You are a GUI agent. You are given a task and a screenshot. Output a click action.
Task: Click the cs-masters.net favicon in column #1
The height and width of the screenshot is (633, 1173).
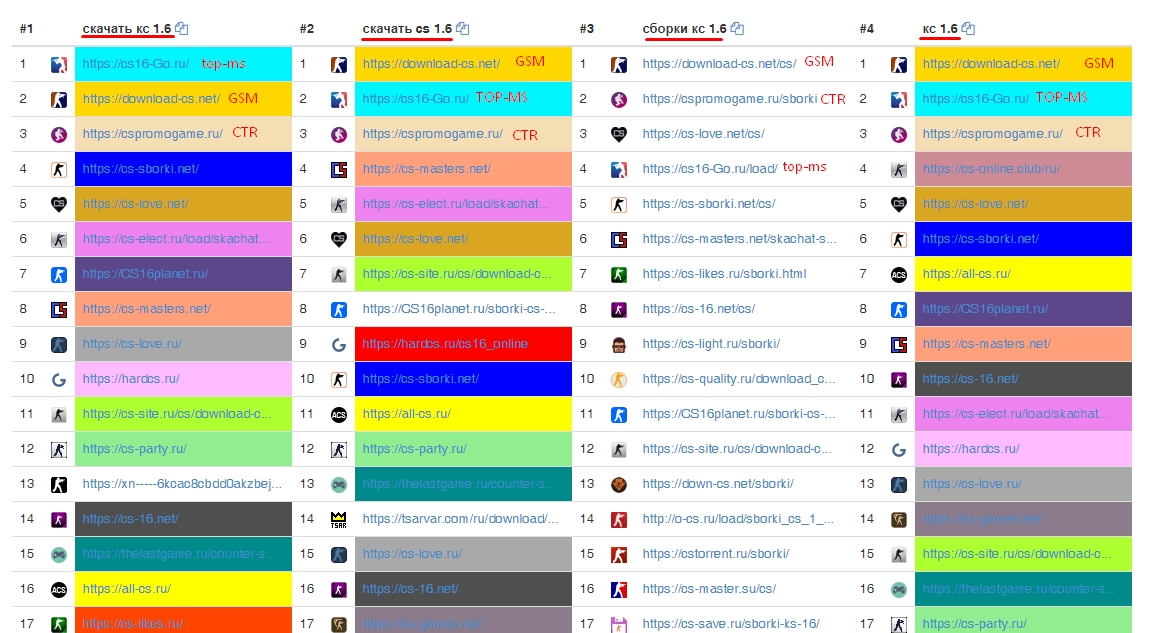59,310
